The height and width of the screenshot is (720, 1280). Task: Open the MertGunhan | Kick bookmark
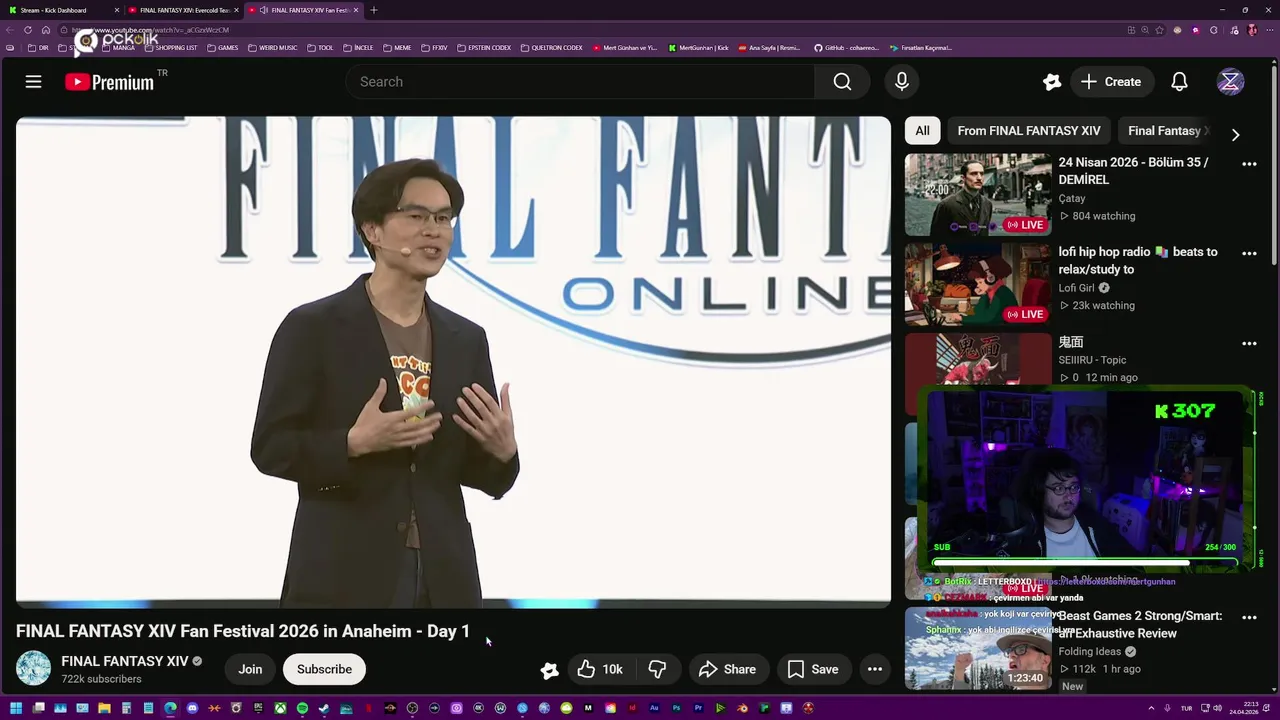pyautogui.click(x=699, y=48)
